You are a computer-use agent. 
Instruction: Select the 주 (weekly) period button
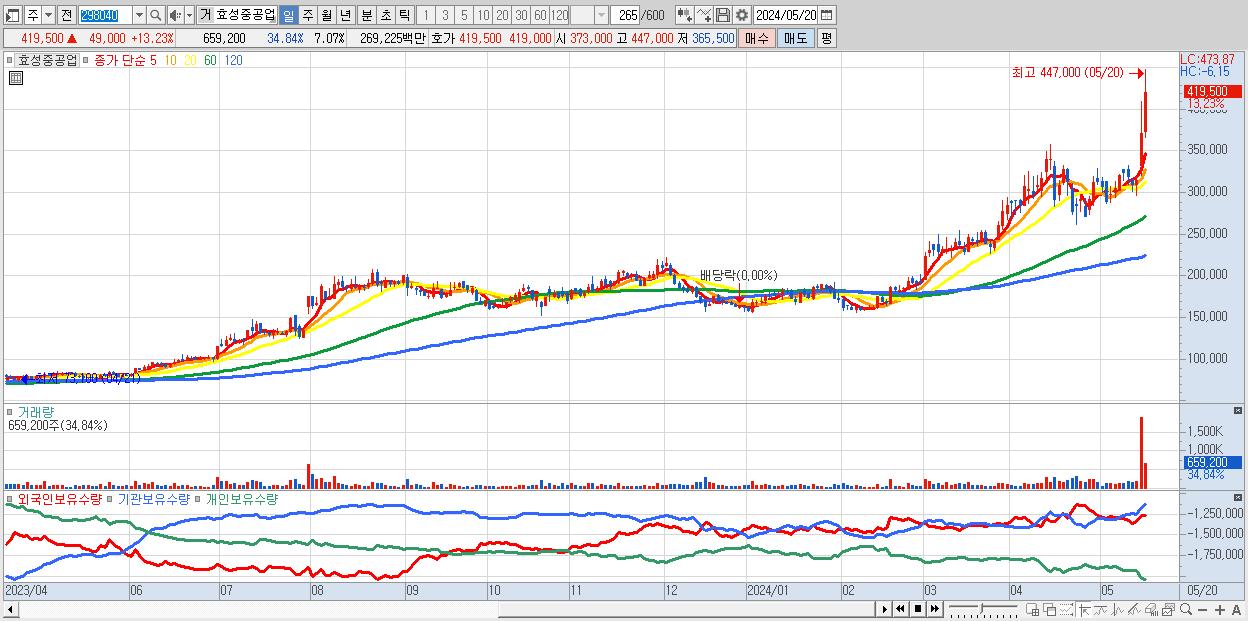(x=307, y=15)
